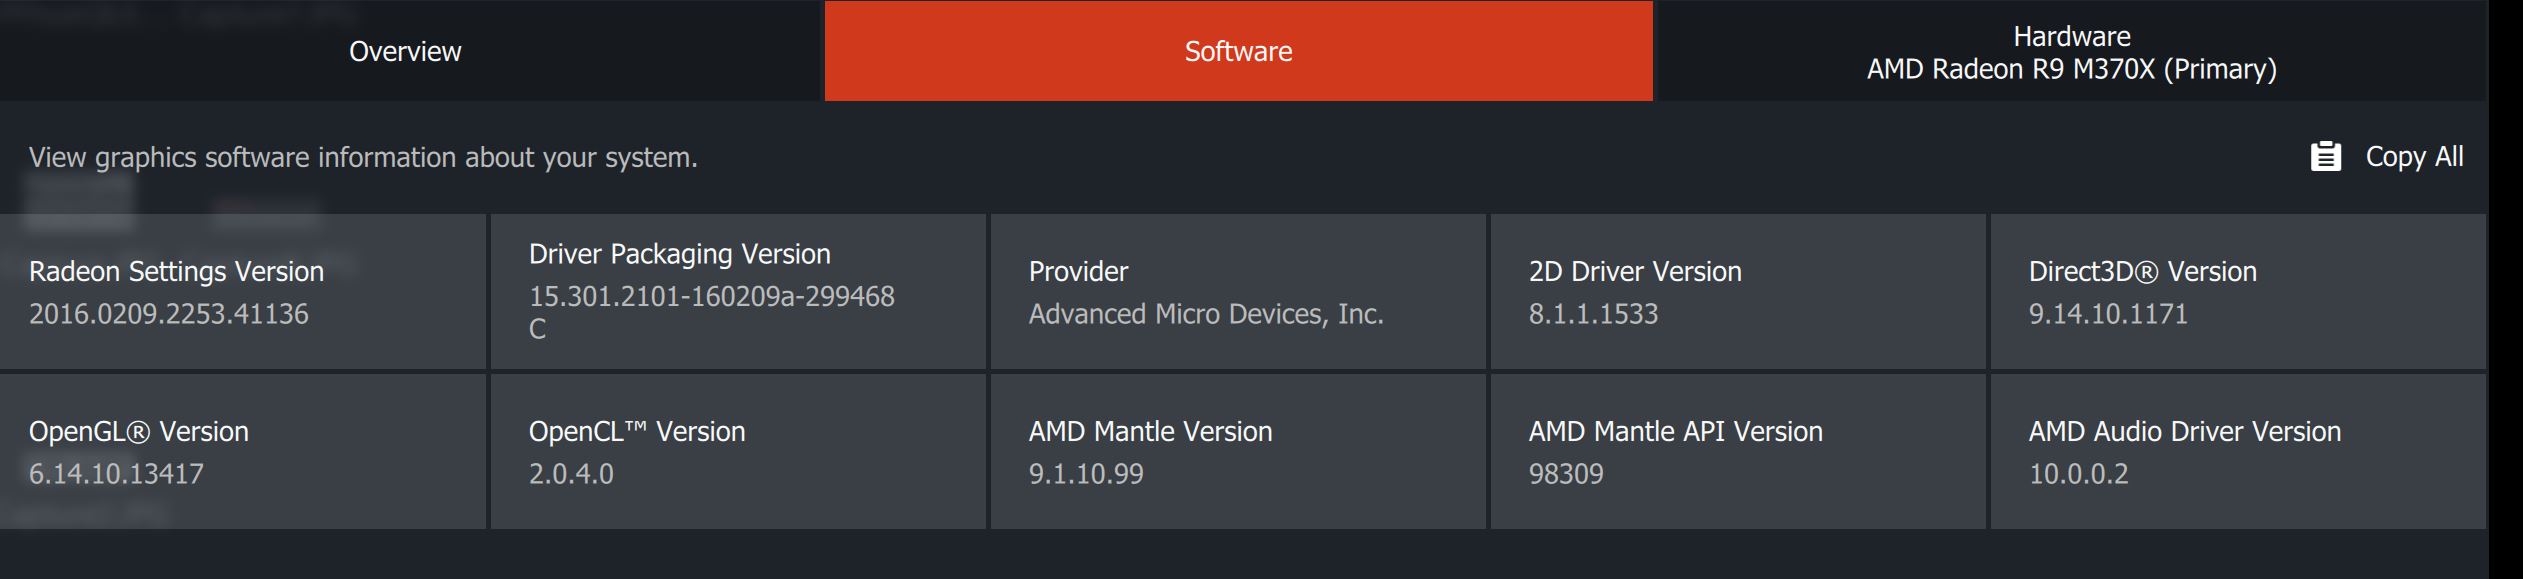The height and width of the screenshot is (579, 2523).
Task: Click the Direct3D Version tile
Action: tap(2238, 291)
